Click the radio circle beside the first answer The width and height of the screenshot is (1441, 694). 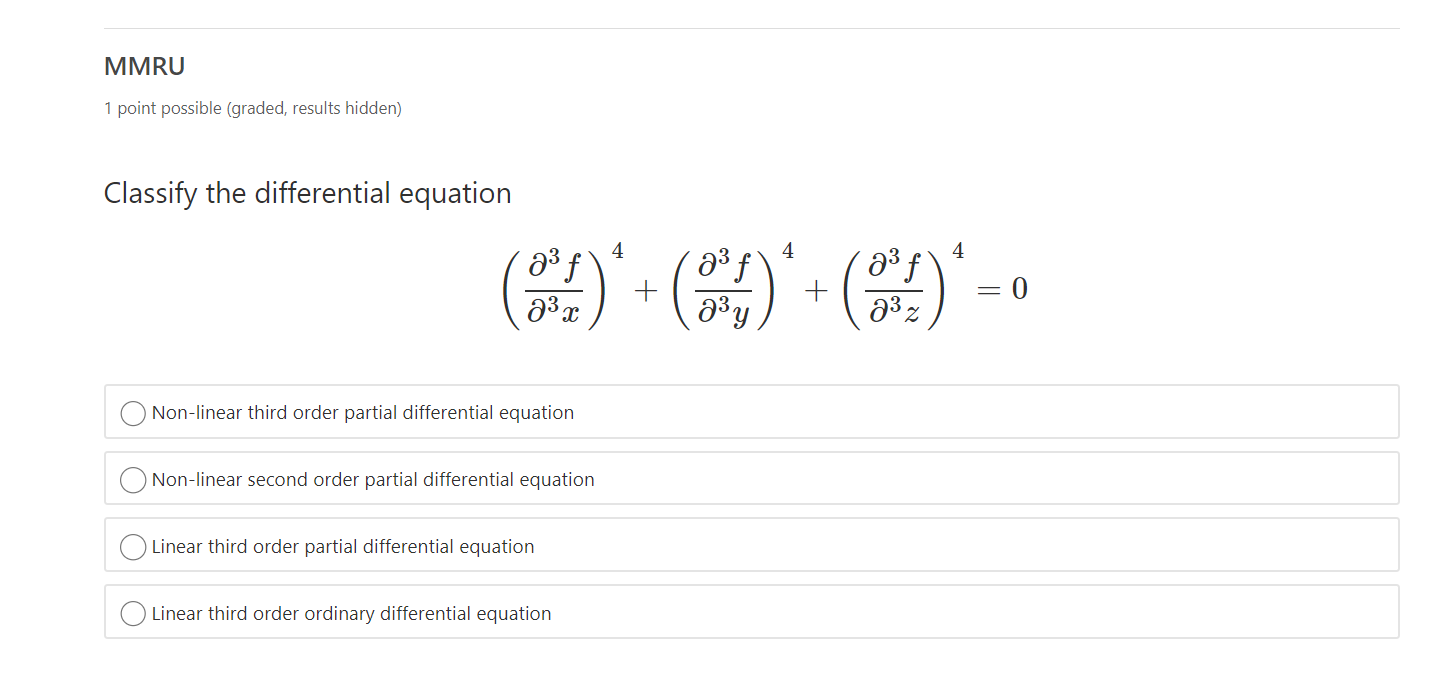click(x=132, y=412)
